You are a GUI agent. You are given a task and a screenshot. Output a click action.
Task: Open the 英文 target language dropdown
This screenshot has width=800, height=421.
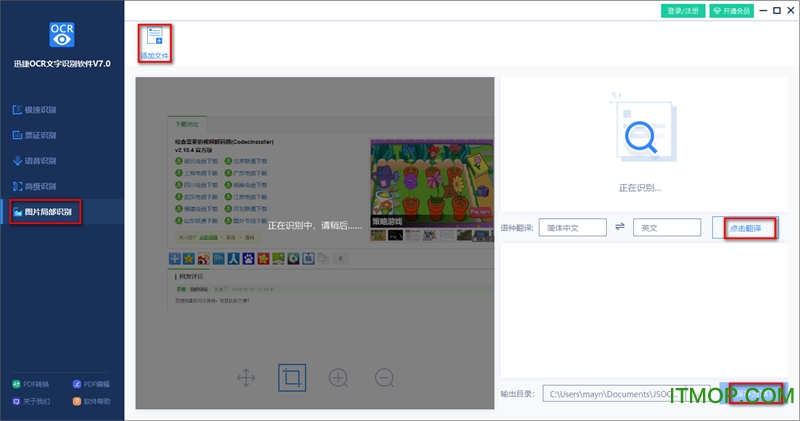tap(667, 228)
